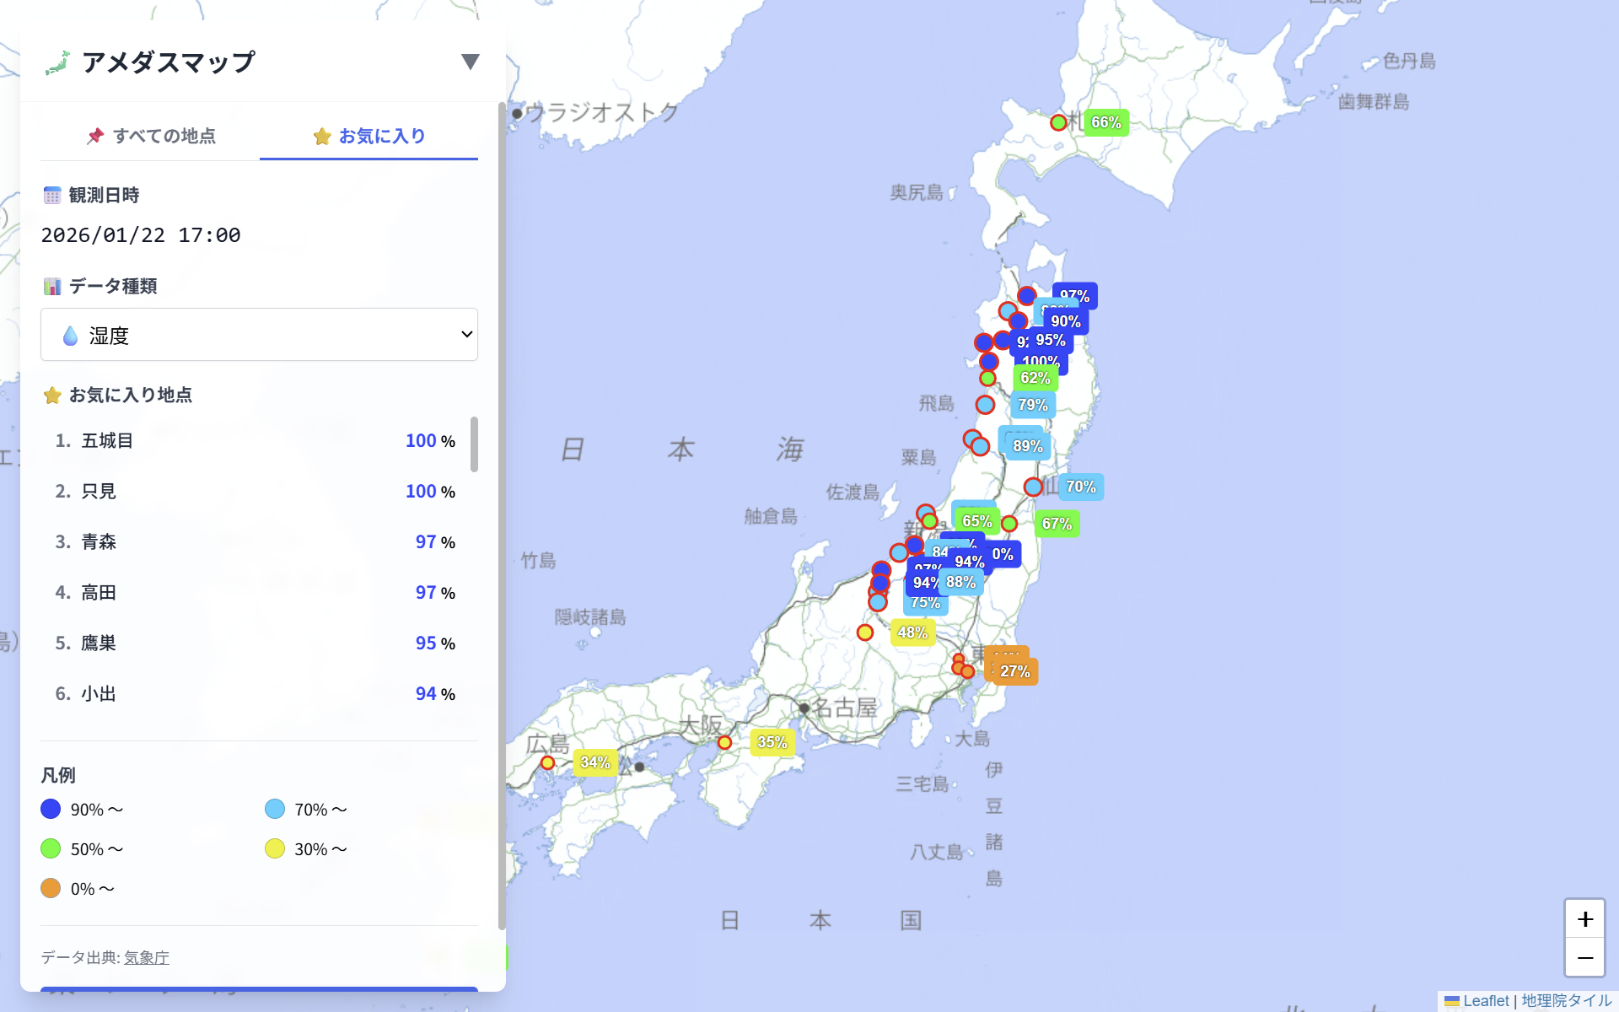
Task: Zoom in on the map
Action: point(1584,919)
